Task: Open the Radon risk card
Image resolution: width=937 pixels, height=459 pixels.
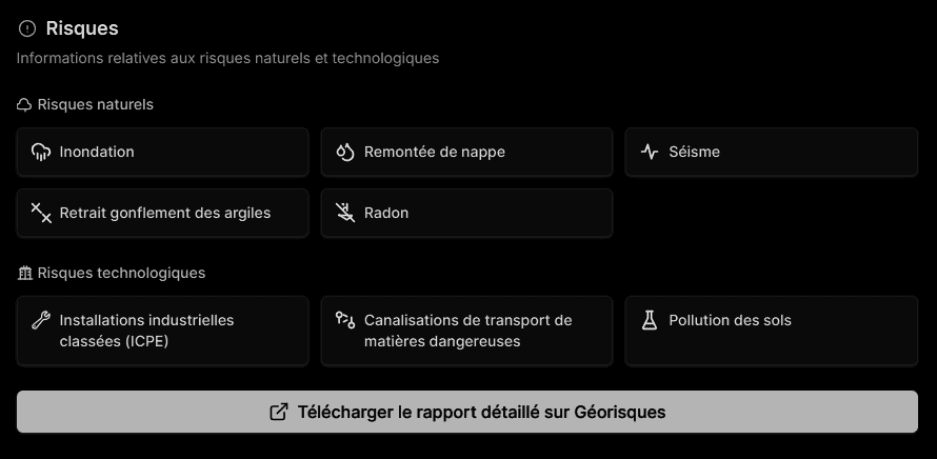Action: click(x=467, y=213)
